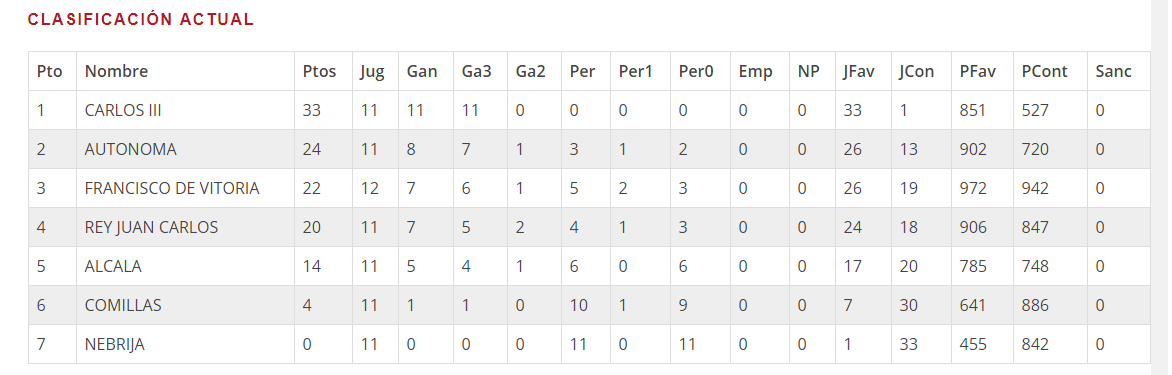Click the CLASIFICACIÓN ACTUAL heading

(x=141, y=20)
